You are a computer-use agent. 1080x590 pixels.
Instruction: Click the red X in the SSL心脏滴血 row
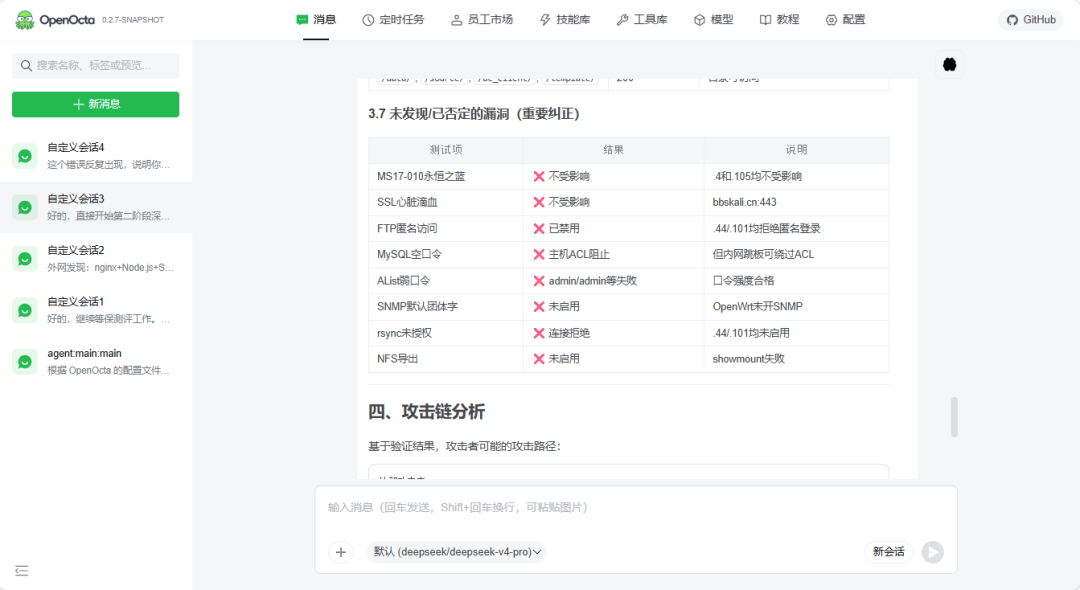tap(539, 202)
